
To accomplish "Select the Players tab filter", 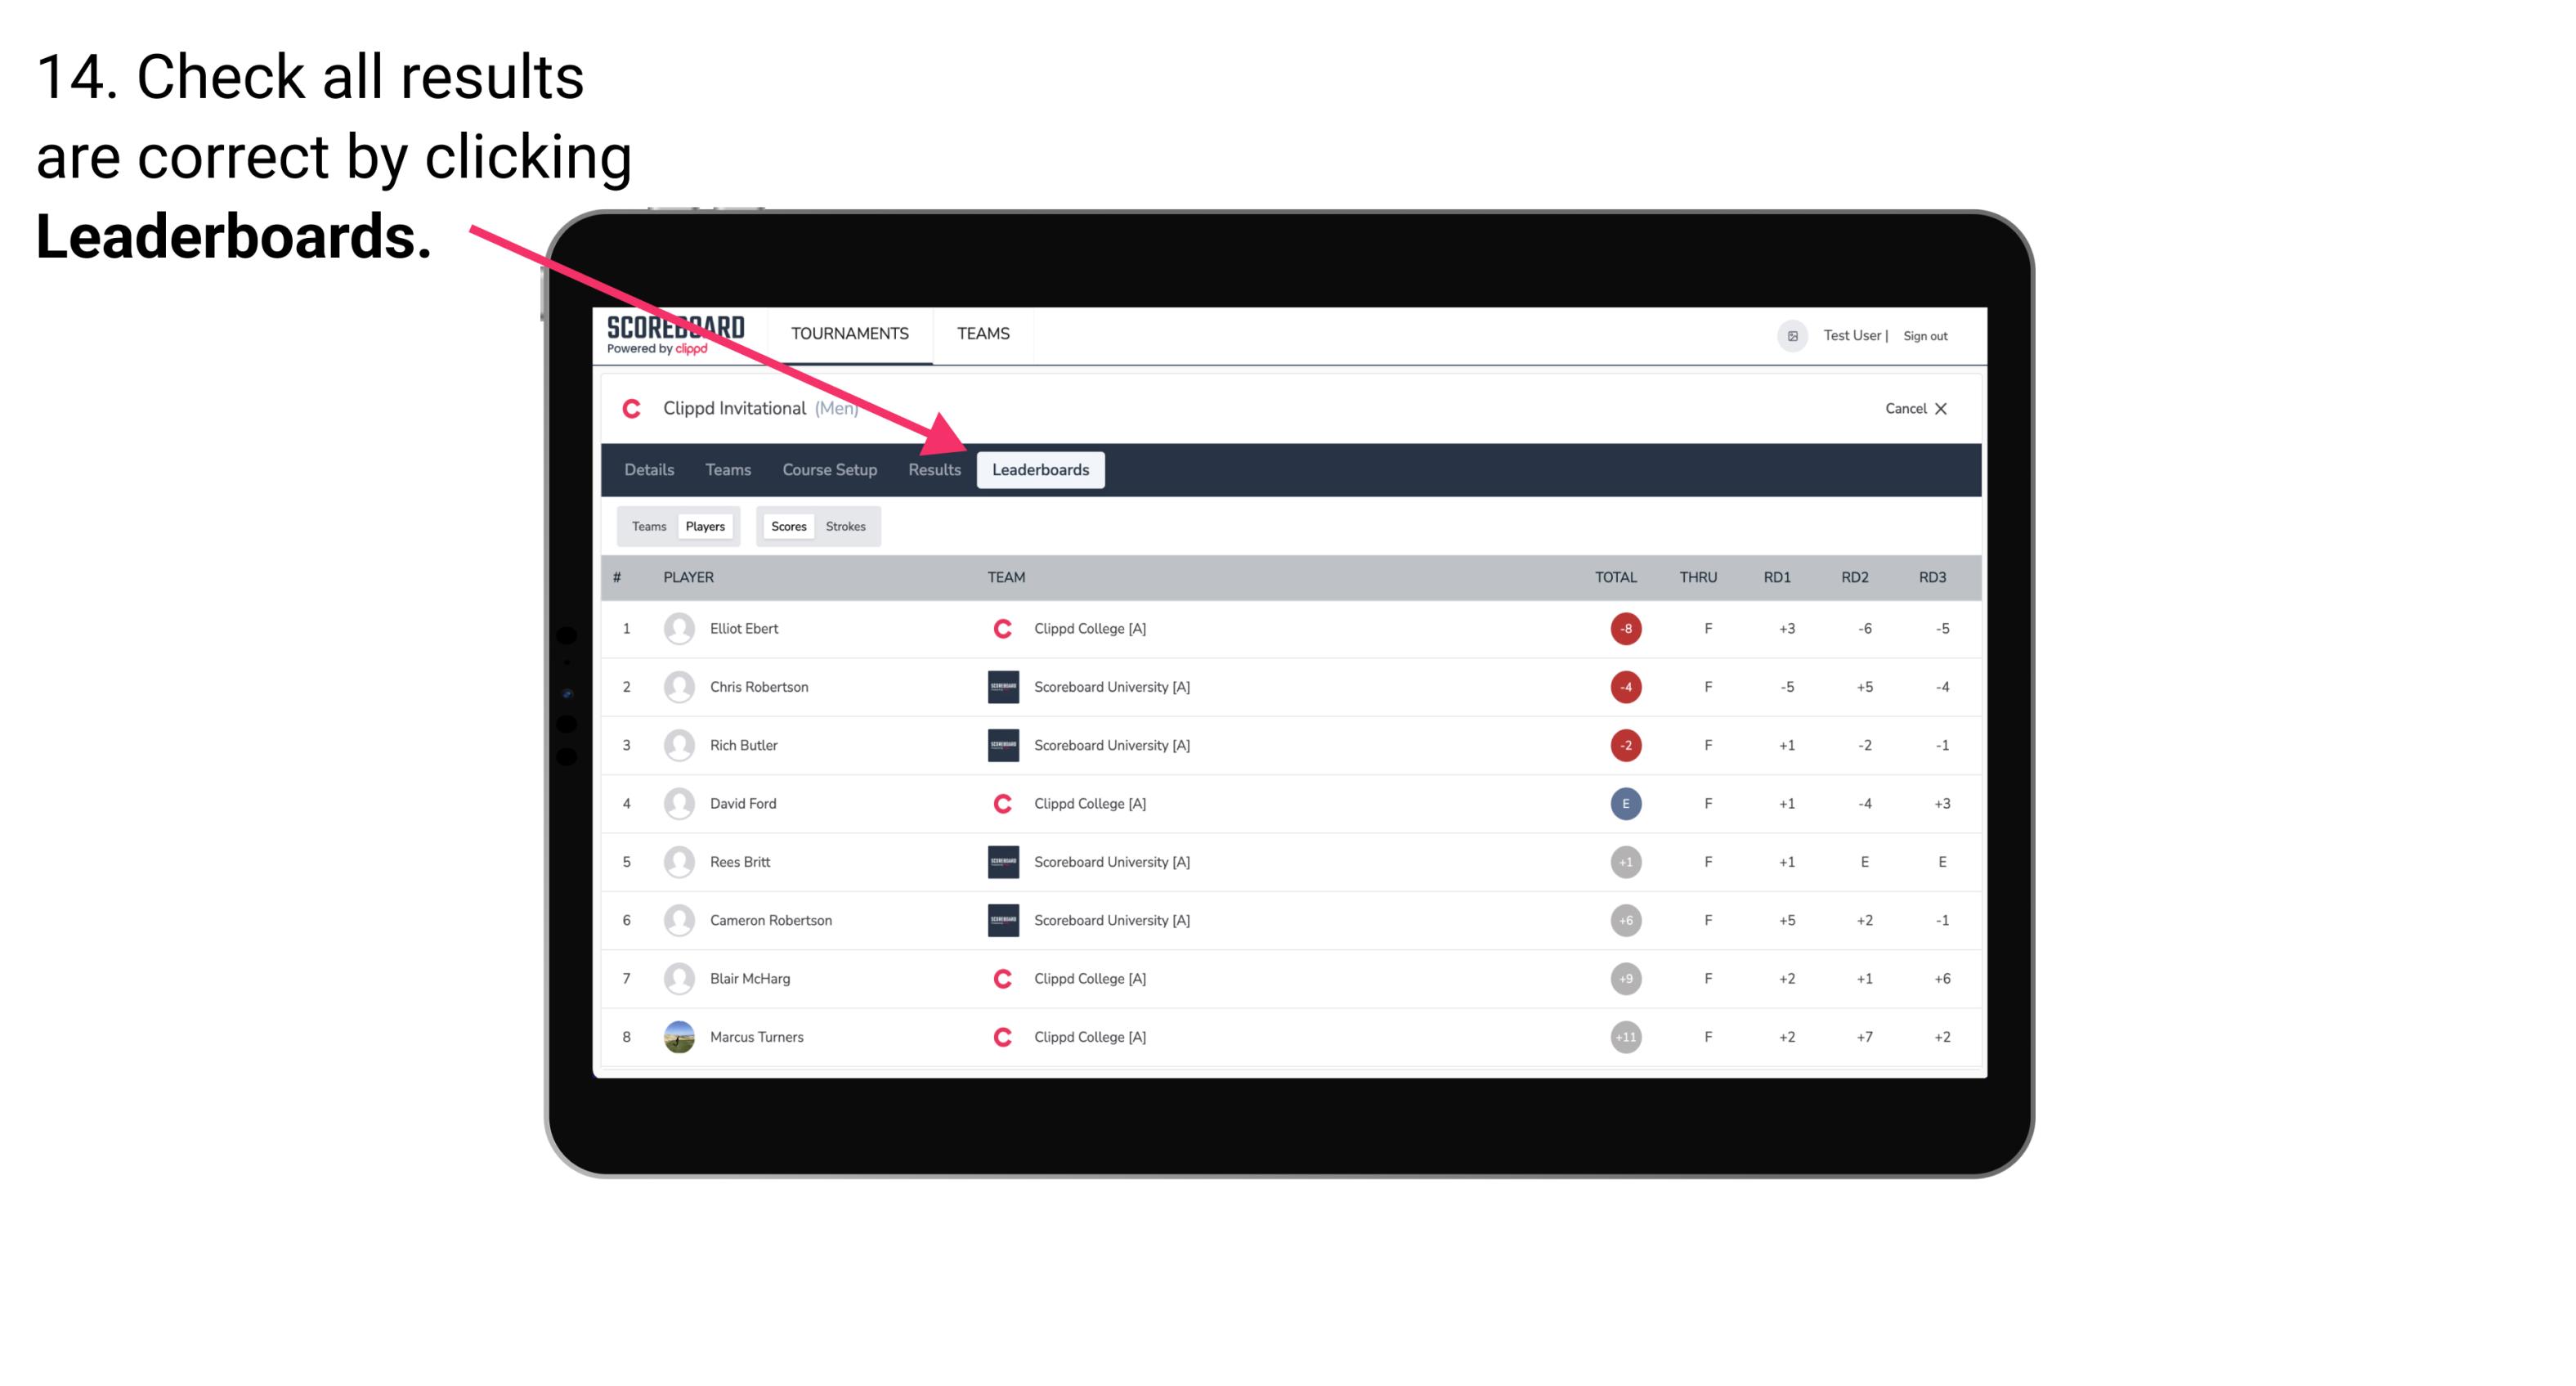I will [x=705, y=526].
